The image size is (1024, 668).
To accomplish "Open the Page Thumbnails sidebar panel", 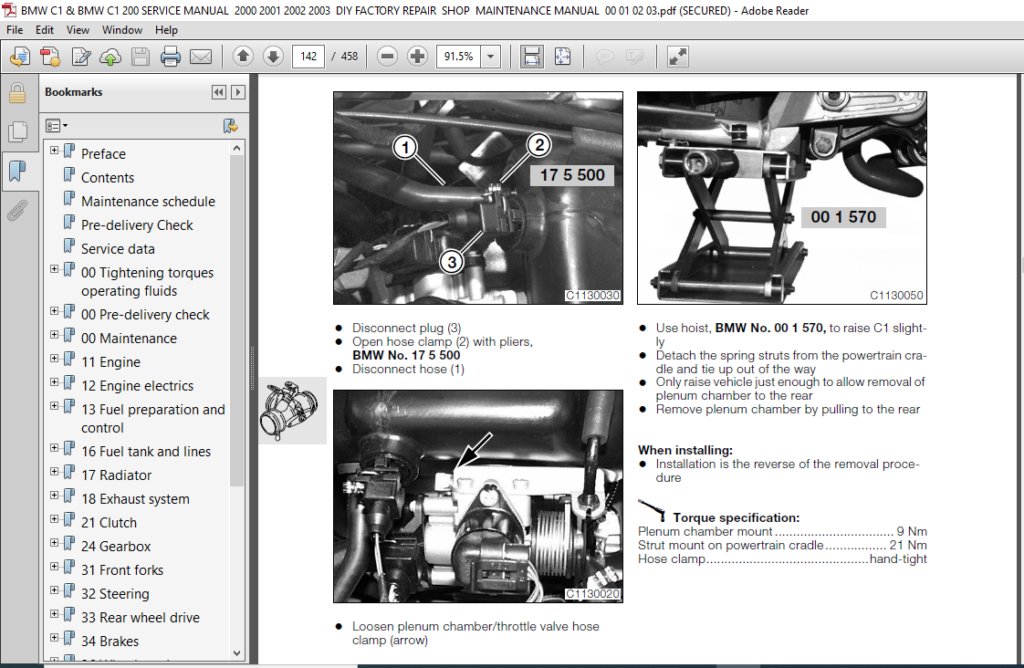I will (18, 133).
